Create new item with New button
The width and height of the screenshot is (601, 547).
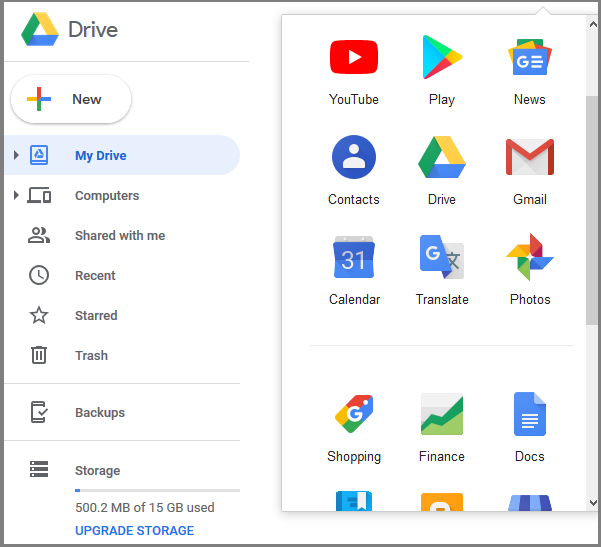click(x=71, y=99)
